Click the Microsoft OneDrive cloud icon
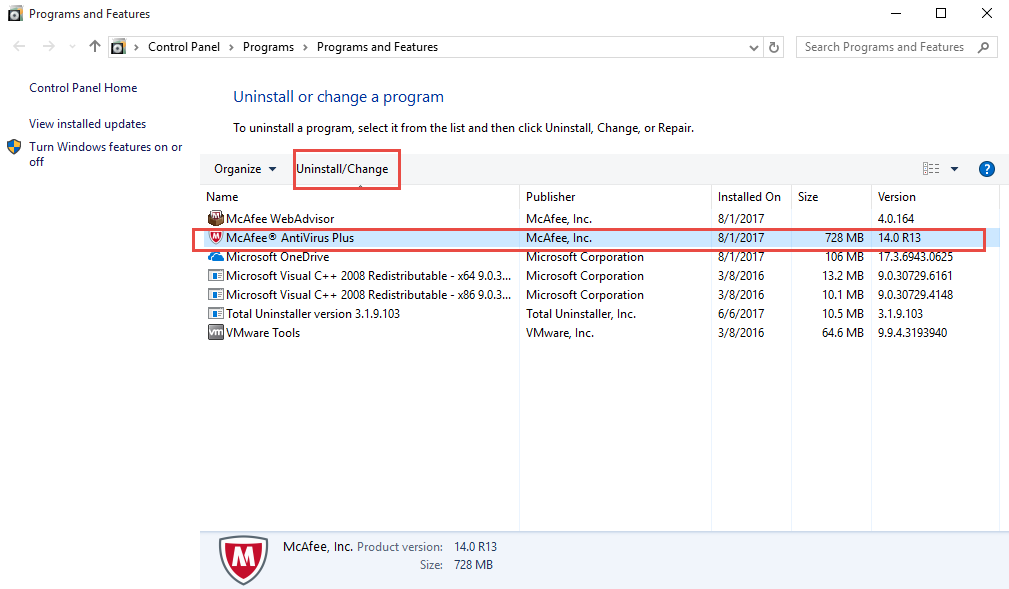This screenshot has width=1009, height=589. coord(215,257)
